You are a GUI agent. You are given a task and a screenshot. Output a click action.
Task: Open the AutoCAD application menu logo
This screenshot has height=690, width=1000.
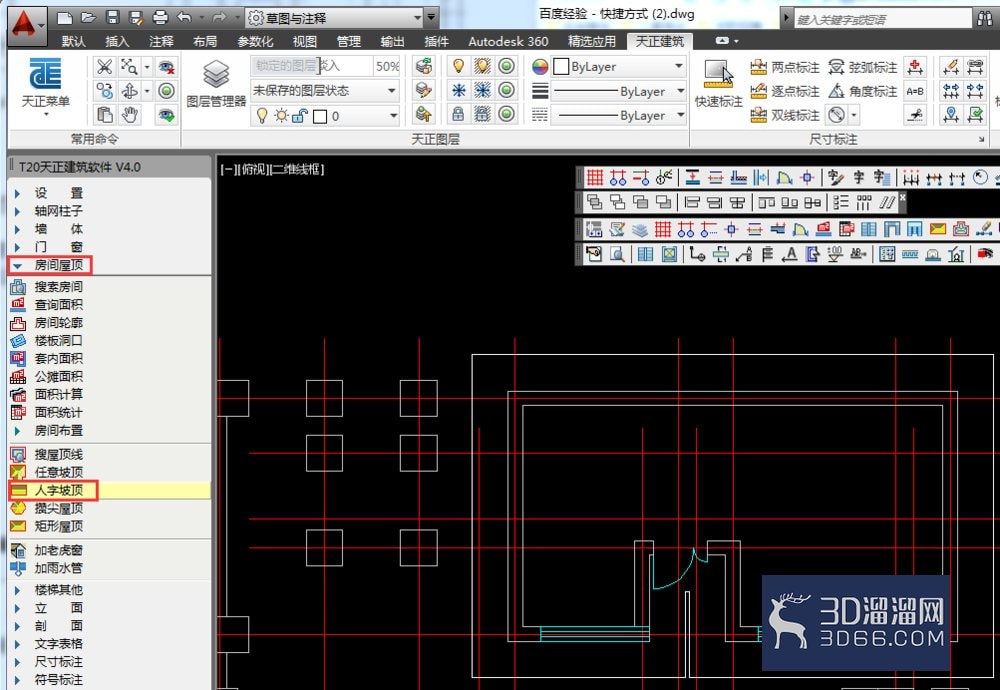(x=24, y=24)
